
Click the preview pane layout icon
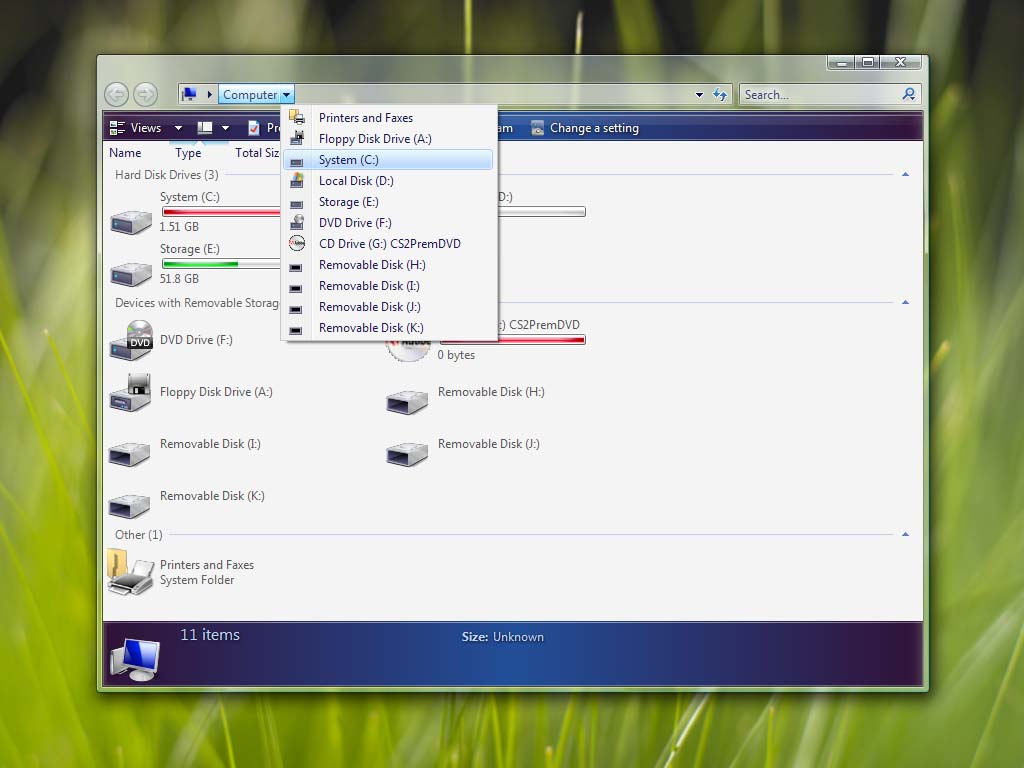point(205,128)
